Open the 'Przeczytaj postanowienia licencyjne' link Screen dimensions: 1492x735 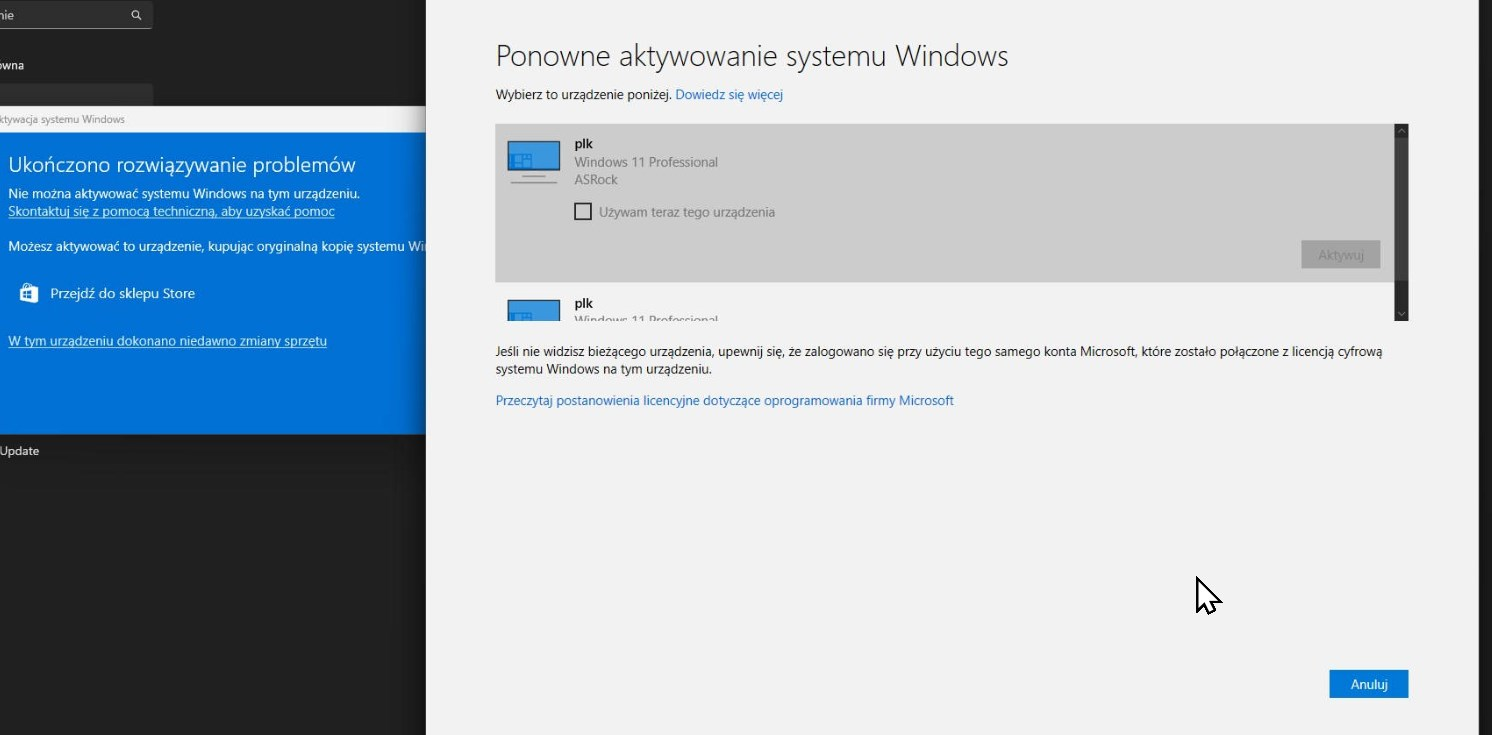click(x=725, y=401)
